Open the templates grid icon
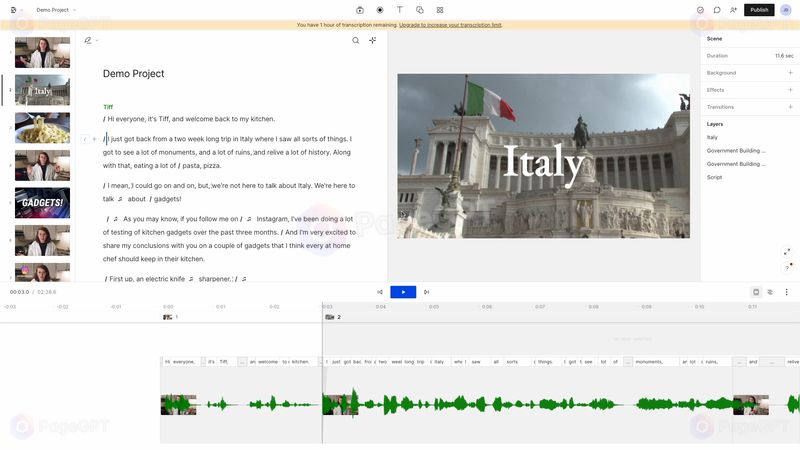Screen dimensions: 800x450 440,10
